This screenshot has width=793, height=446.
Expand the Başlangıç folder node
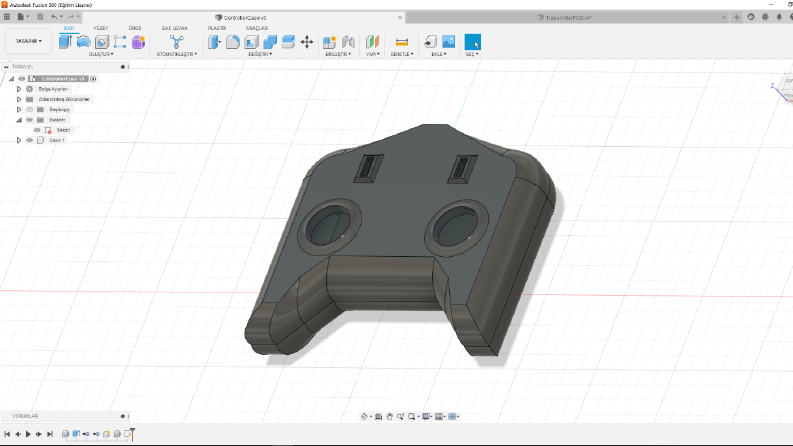(19, 109)
